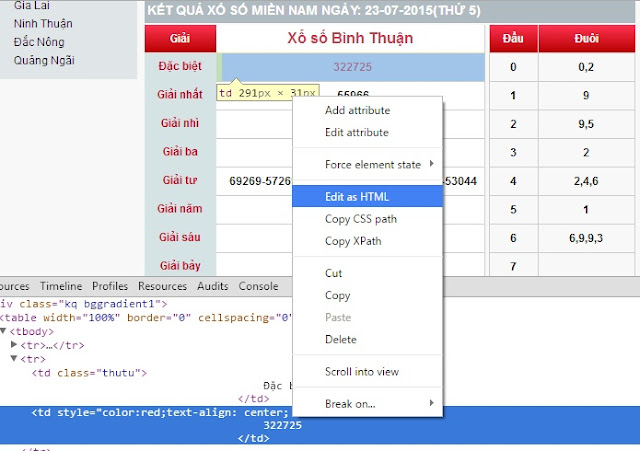The height and width of the screenshot is (451, 640).
Task: Click Đặc biệt row label
Action: coord(180,66)
